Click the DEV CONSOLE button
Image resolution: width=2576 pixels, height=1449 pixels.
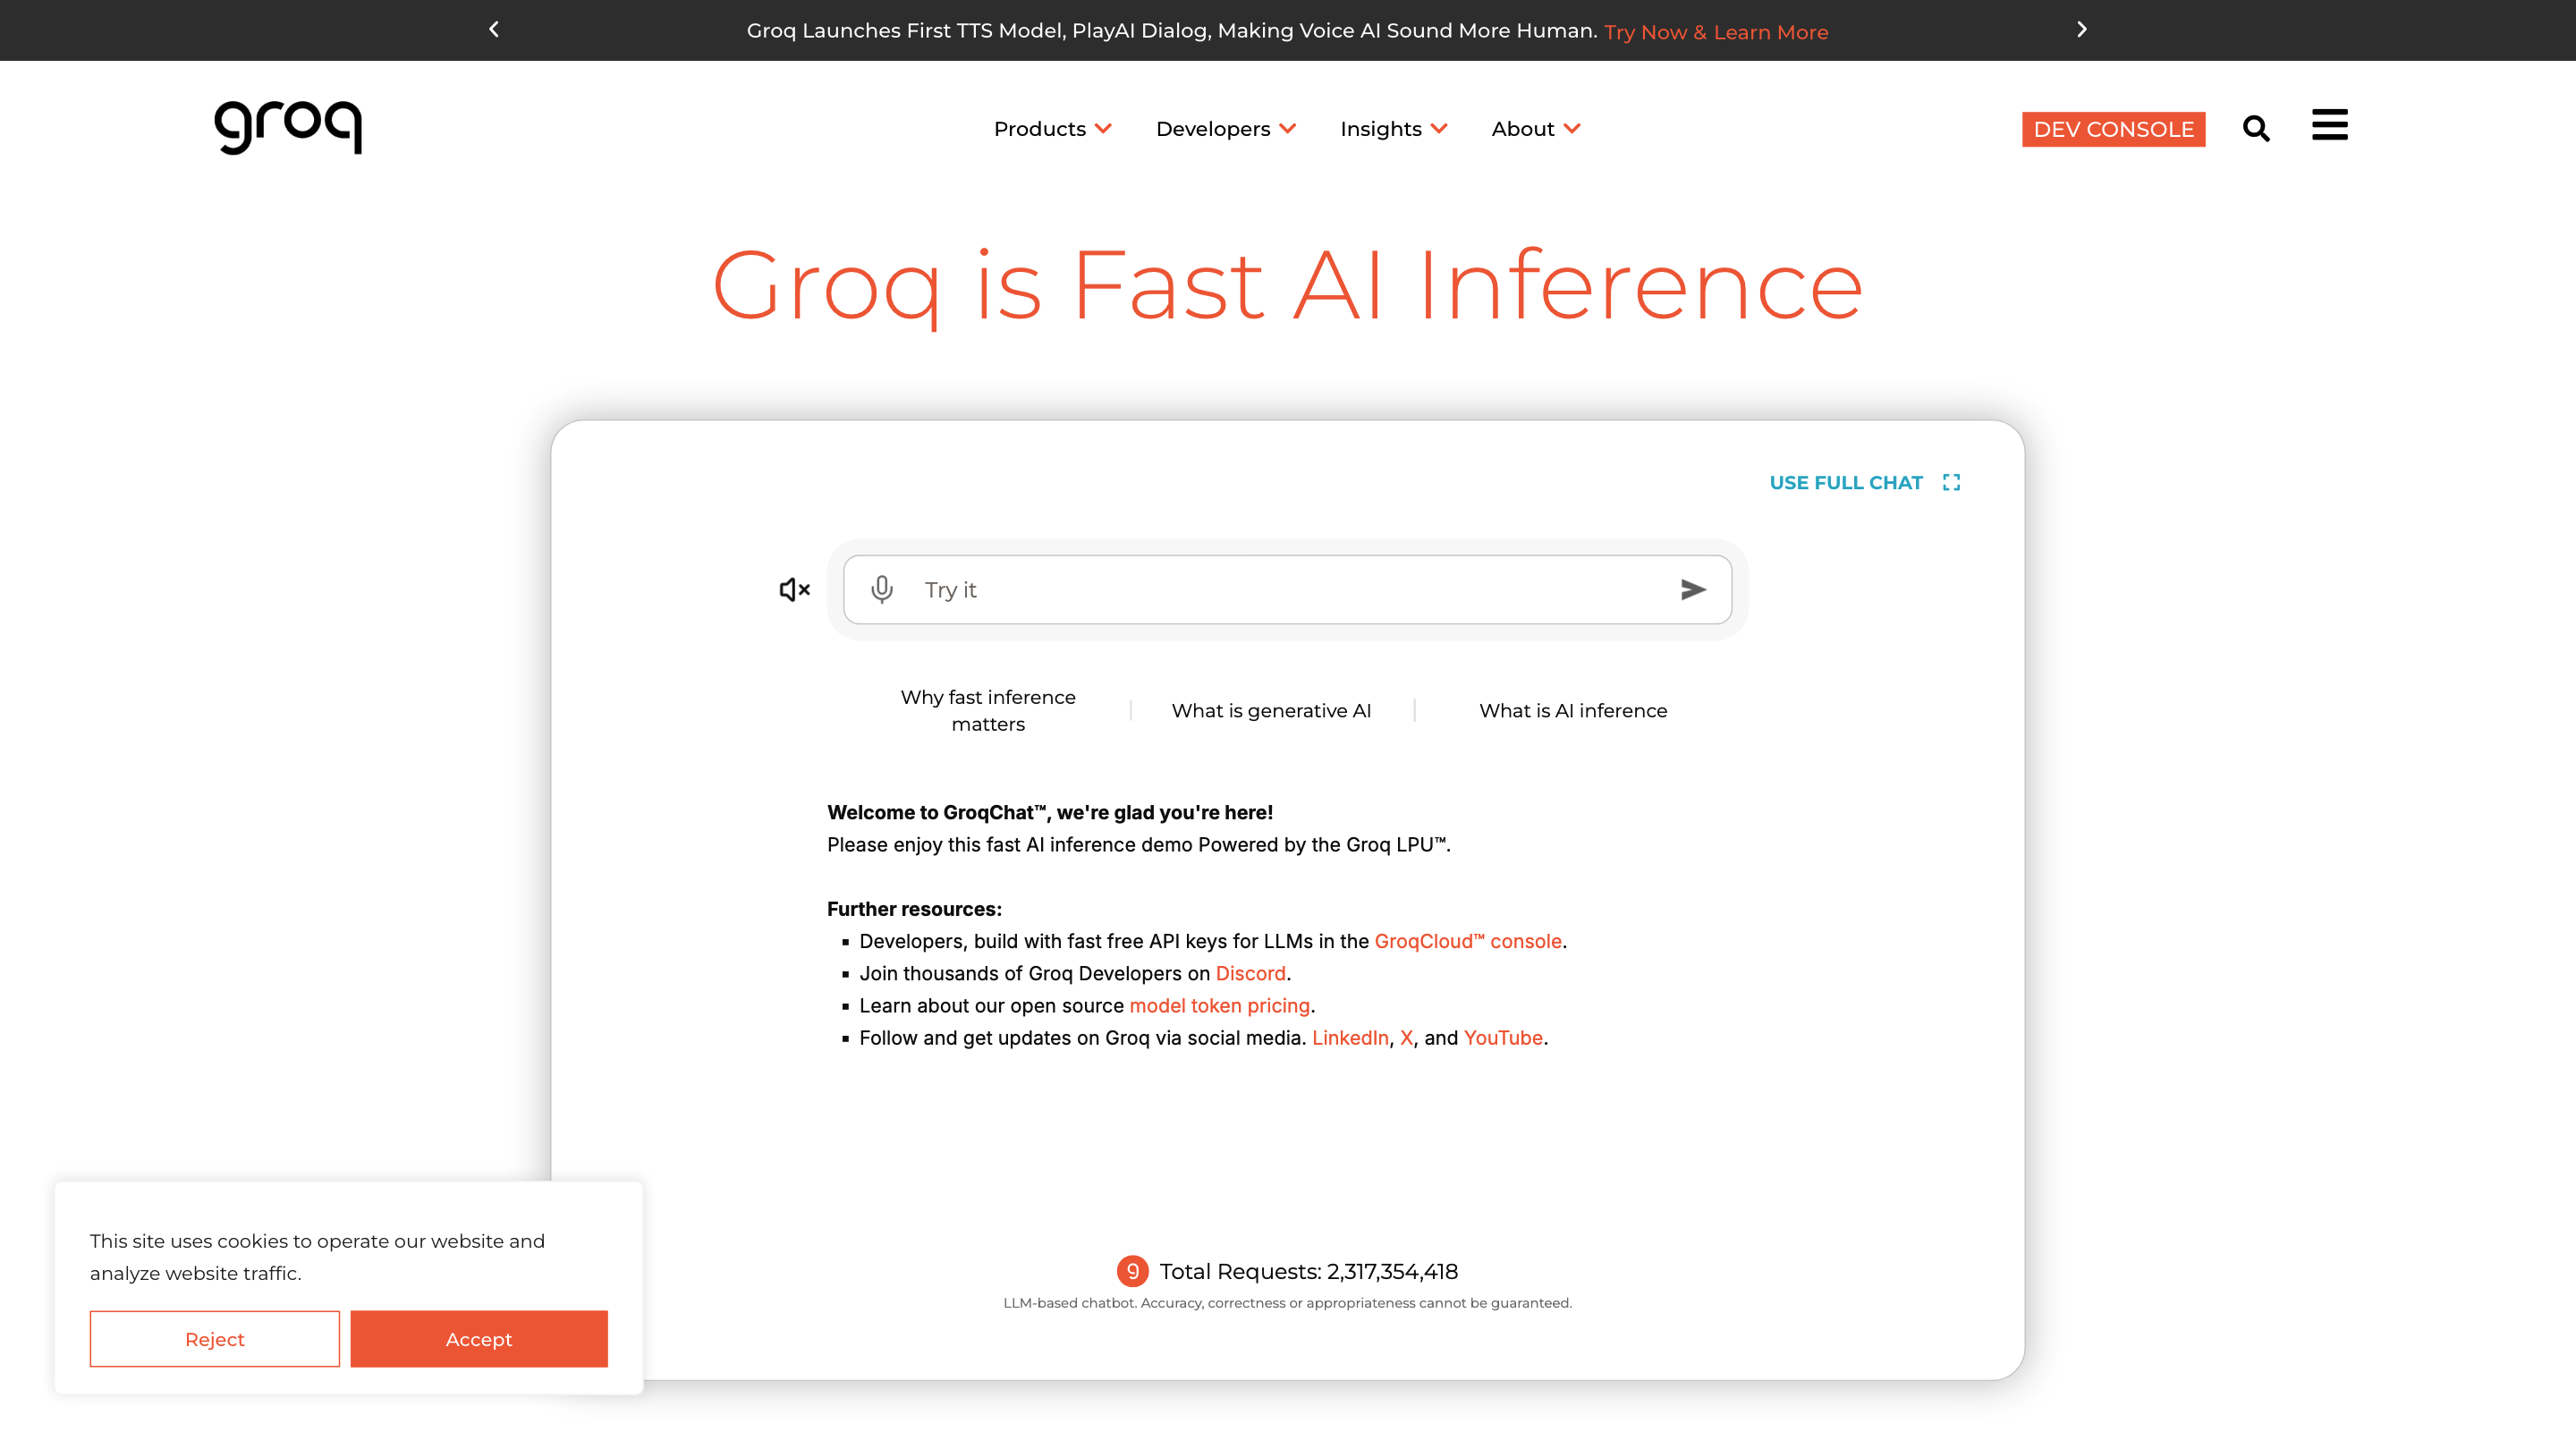coord(2113,129)
